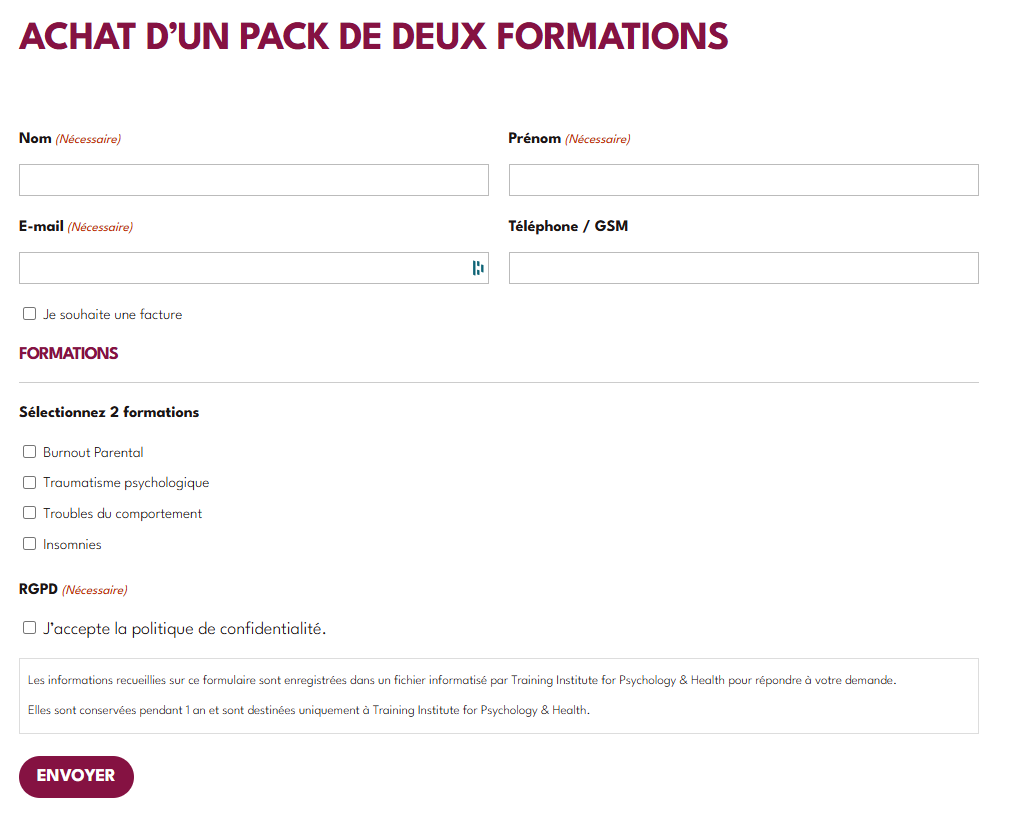Check the Traumatisme psychologique option

(29, 483)
